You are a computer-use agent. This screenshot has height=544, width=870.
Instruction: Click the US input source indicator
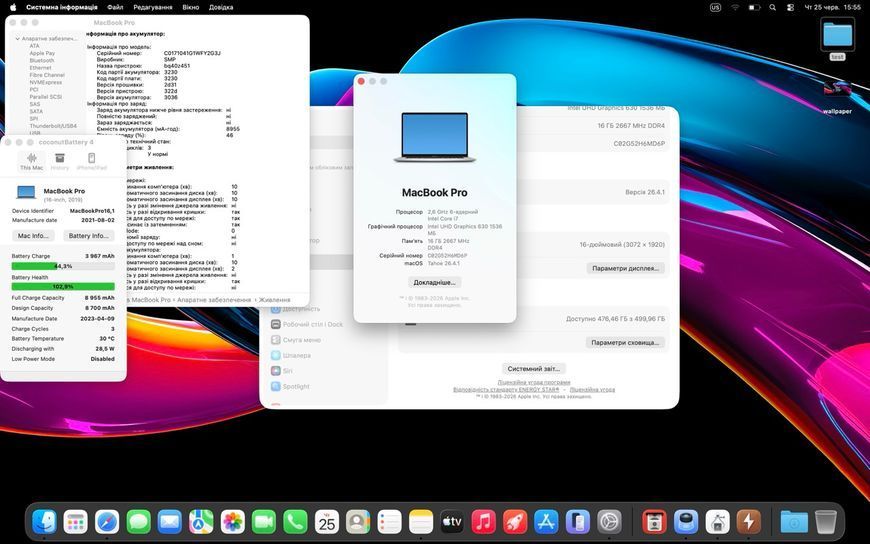tap(716, 7)
